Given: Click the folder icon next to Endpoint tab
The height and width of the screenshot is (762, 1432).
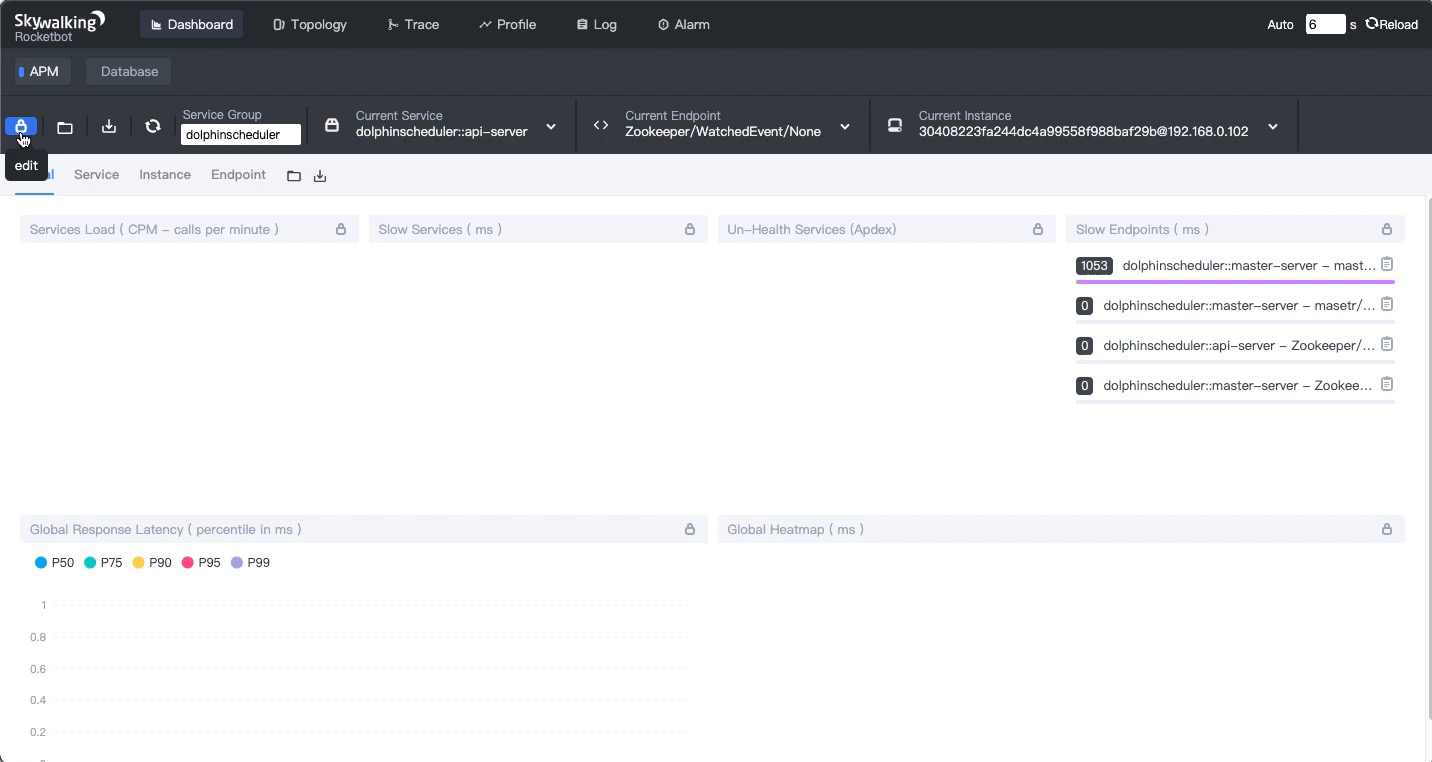Looking at the screenshot, I should [x=294, y=176].
